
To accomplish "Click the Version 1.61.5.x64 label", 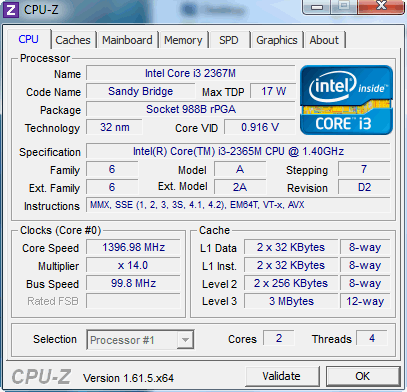I will [128, 378].
